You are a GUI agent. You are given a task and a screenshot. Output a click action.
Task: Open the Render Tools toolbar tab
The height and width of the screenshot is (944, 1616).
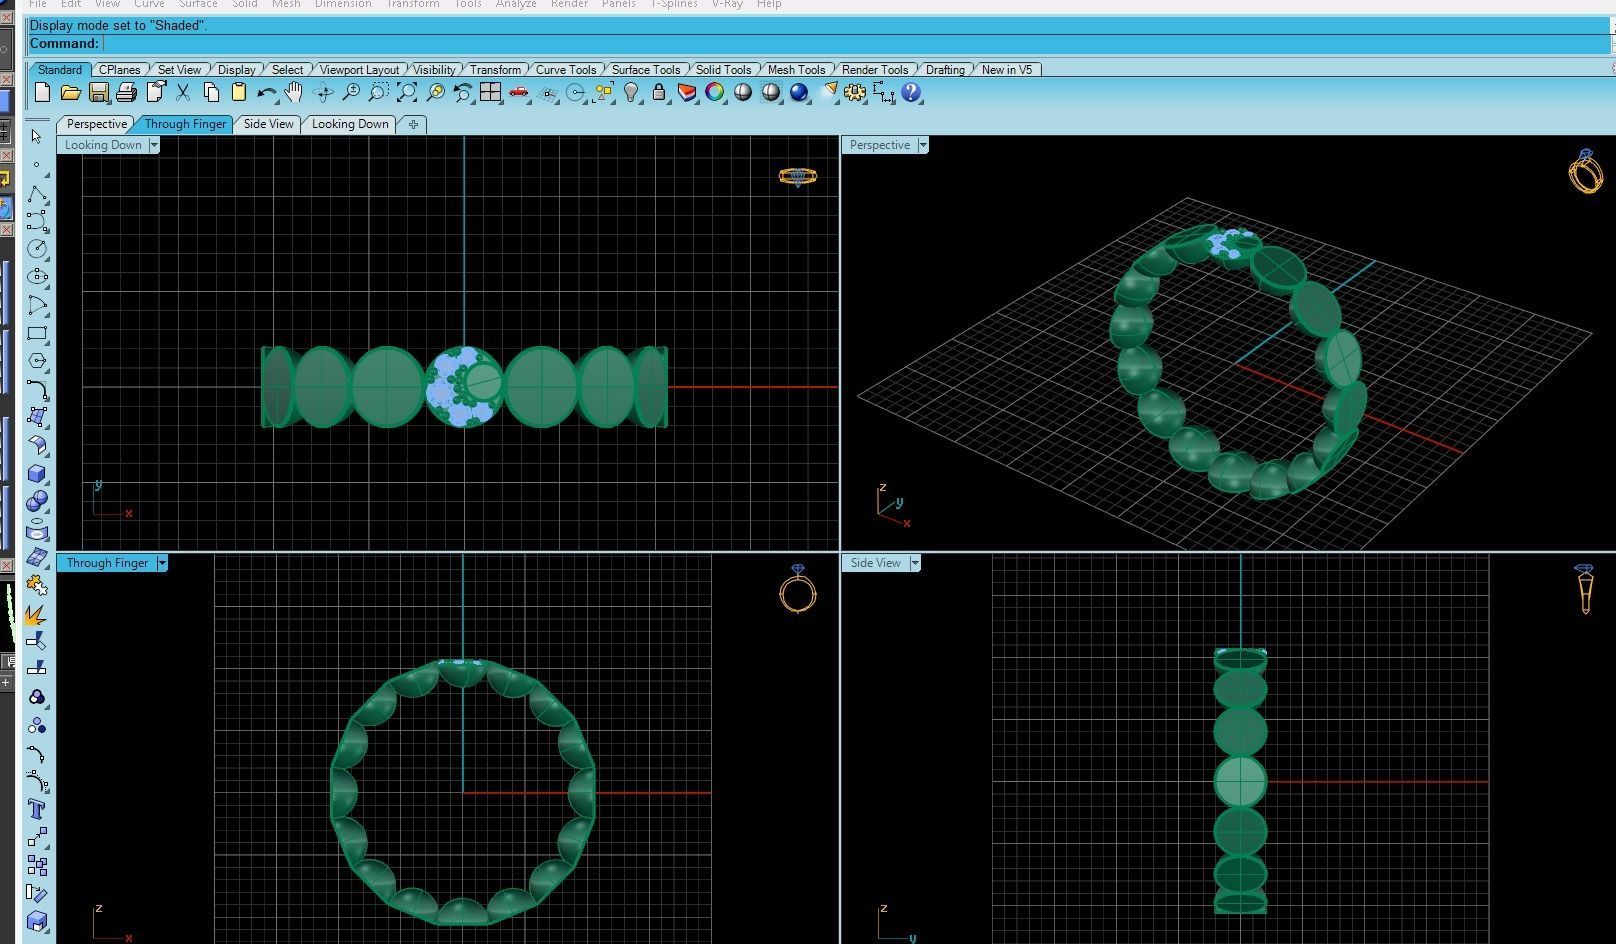point(875,70)
